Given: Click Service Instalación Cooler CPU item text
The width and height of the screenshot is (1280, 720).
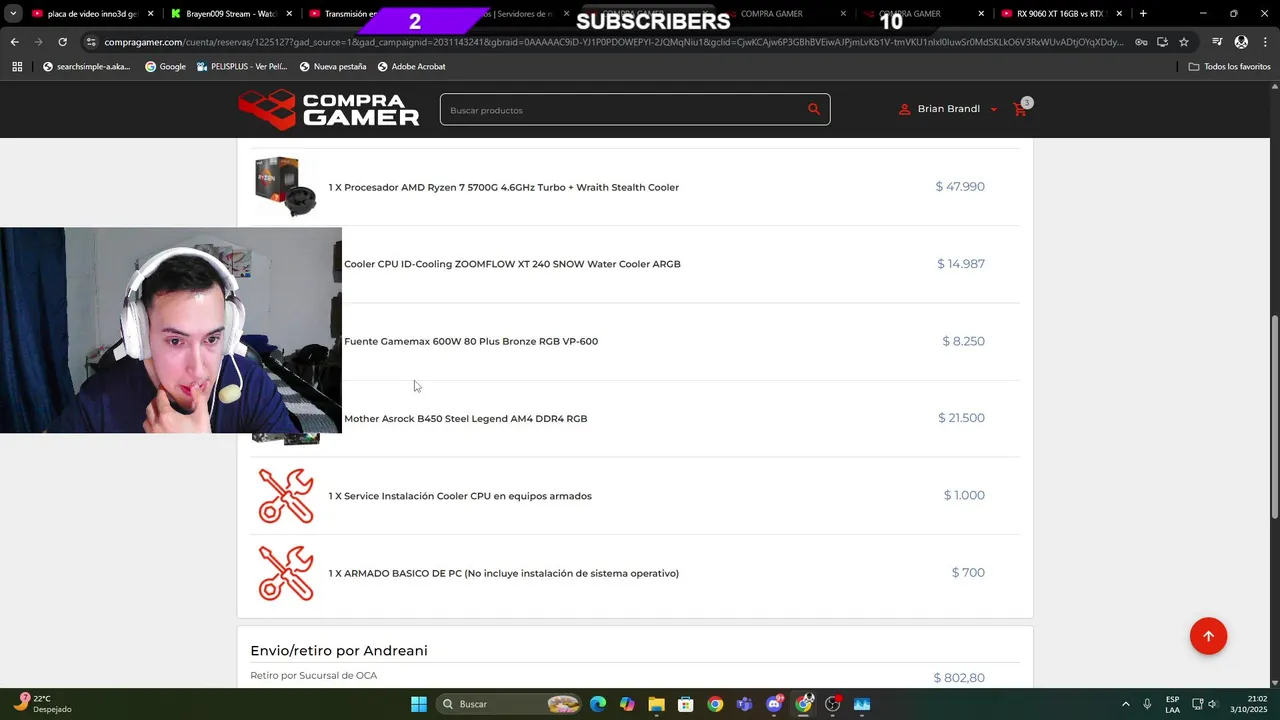Looking at the screenshot, I should coord(468,496).
